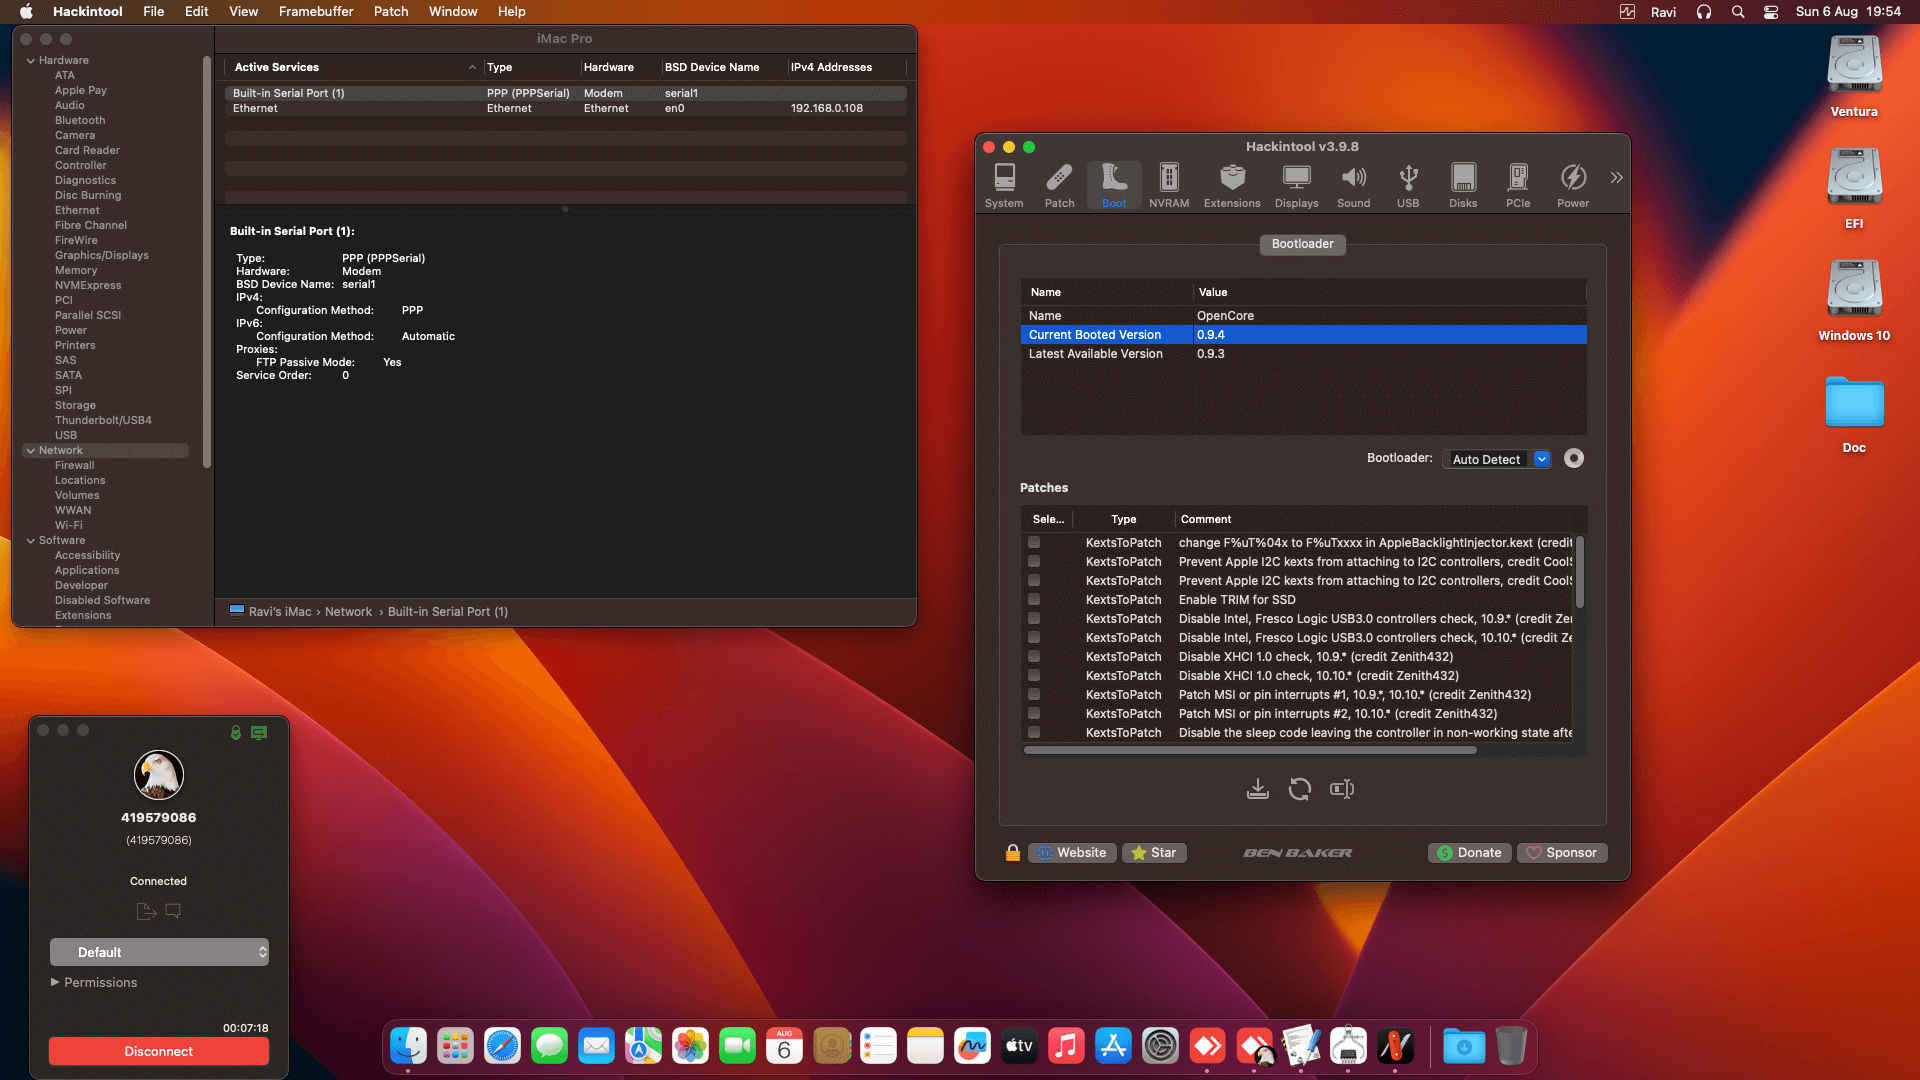Collapse the Hardware tree section
Viewport: 1920px width, 1080px height.
pos(31,61)
